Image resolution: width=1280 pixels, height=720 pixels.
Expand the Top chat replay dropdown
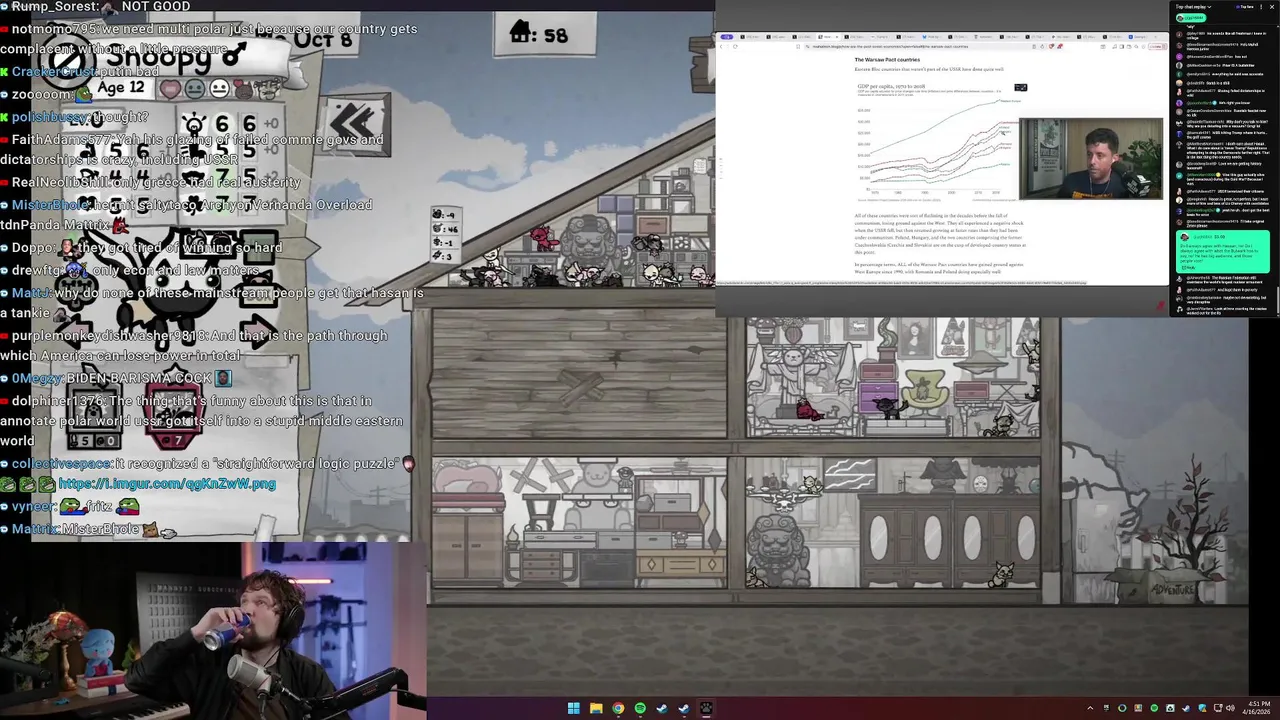coord(1194,7)
